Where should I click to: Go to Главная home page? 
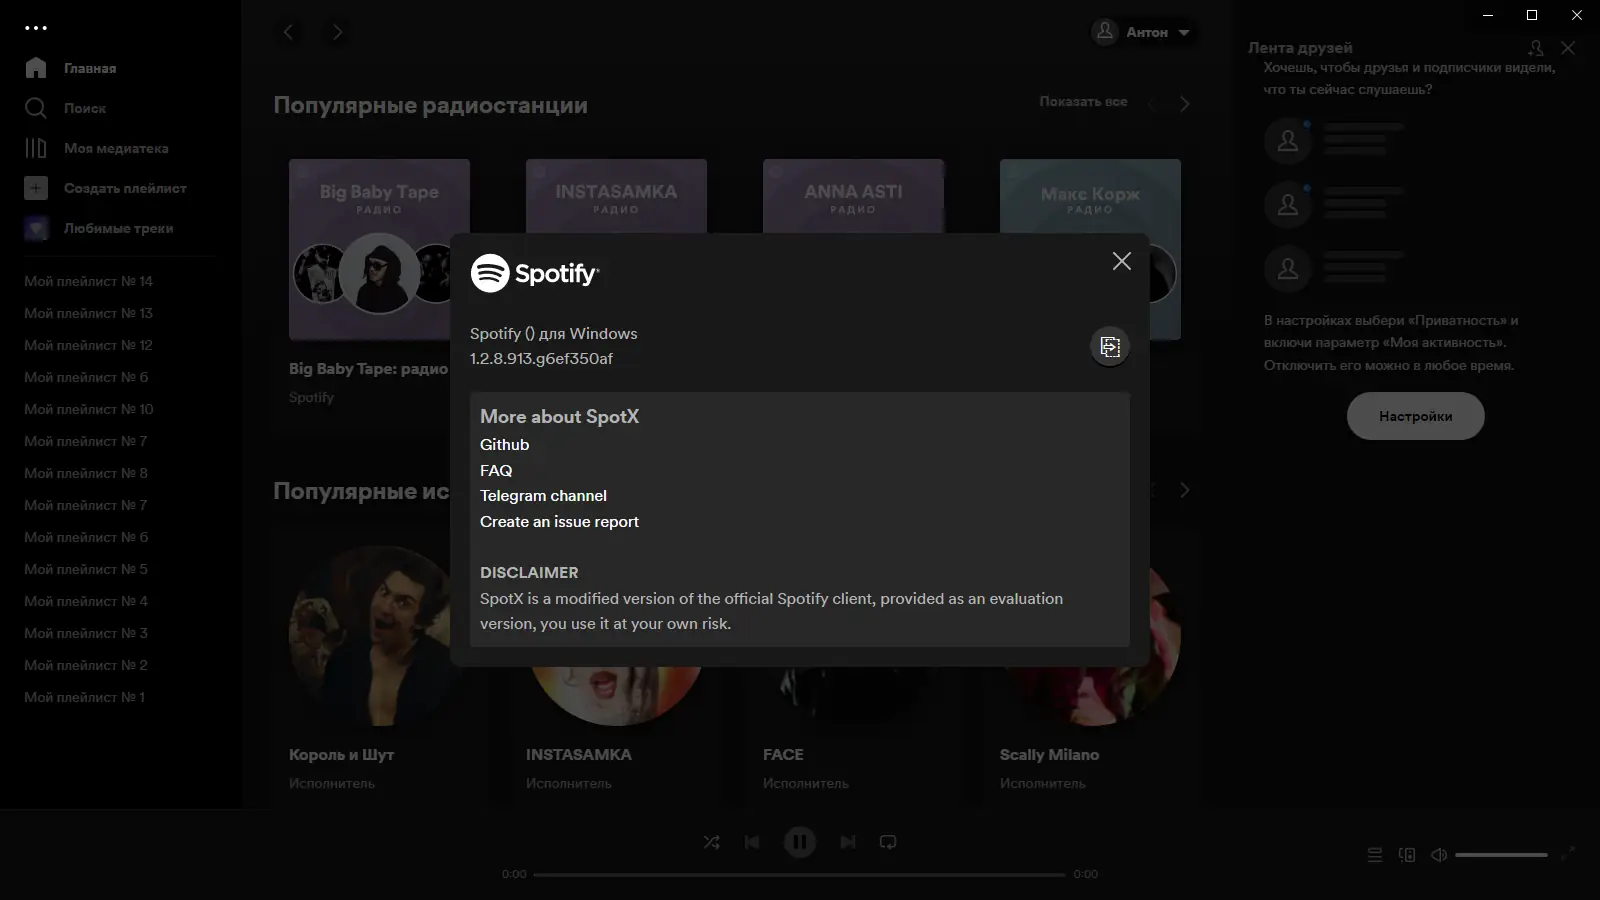point(70,68)
